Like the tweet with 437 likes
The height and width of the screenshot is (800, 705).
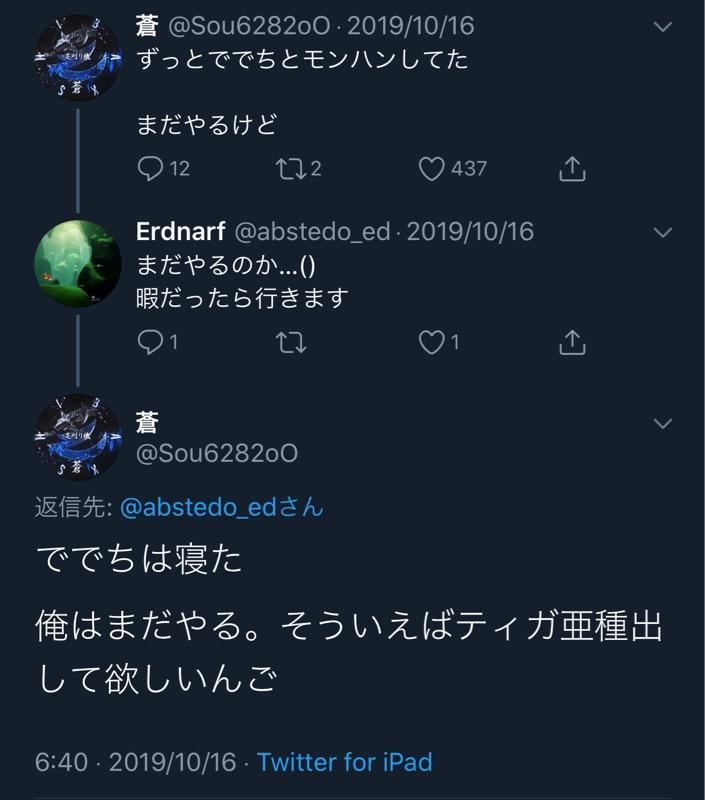tap(452, 169)
